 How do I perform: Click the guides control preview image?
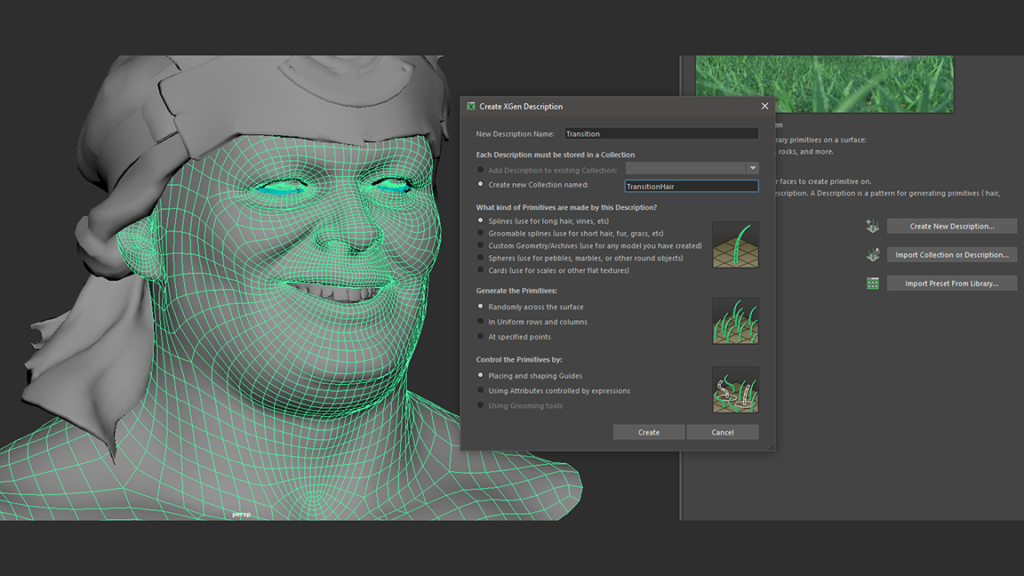click(735, 390)
